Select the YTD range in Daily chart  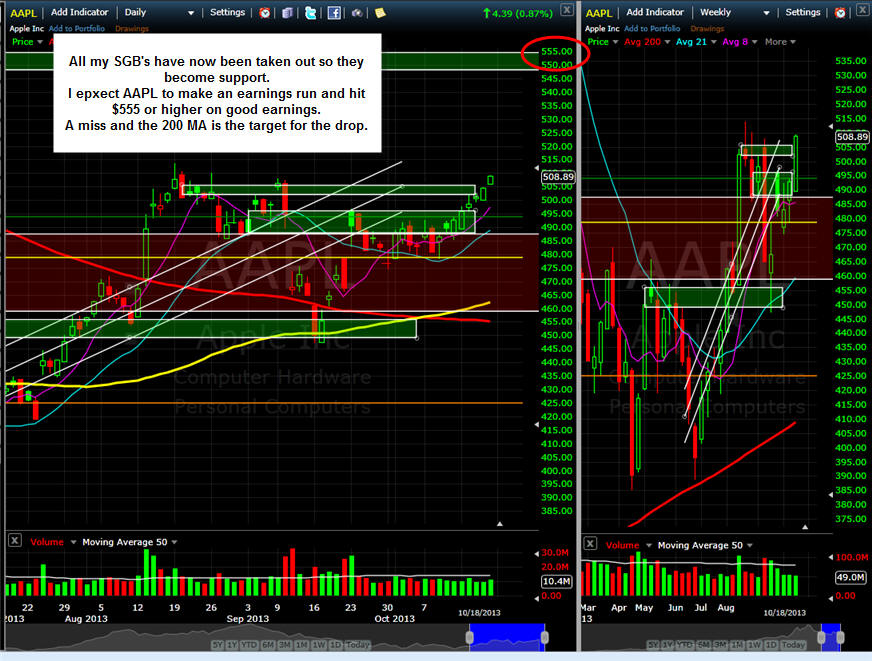(x=249, y=645)
